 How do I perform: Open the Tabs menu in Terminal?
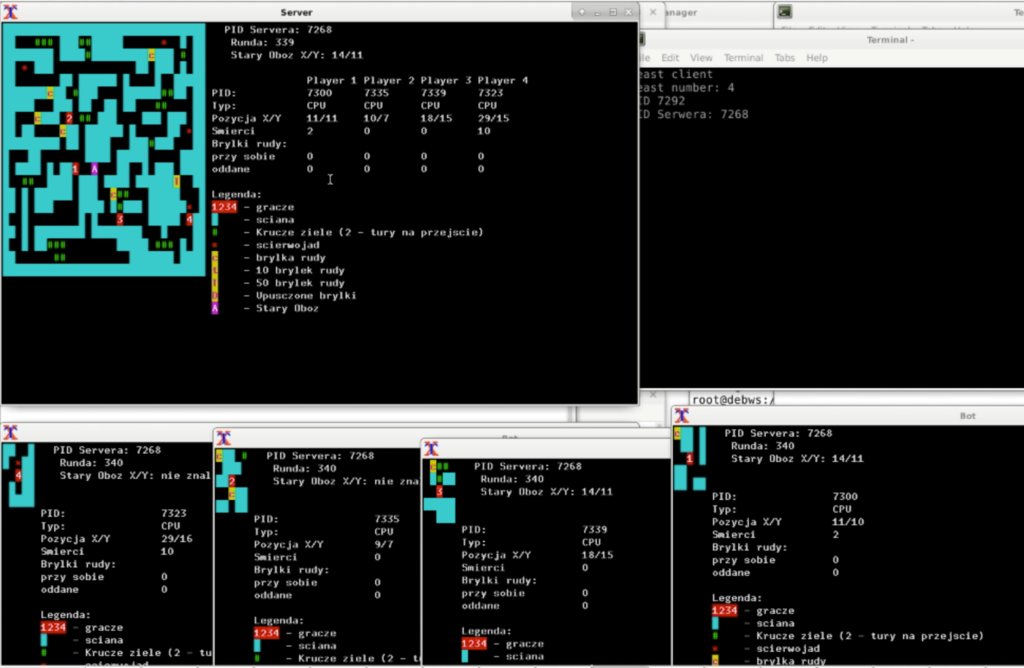pos(786,58)
